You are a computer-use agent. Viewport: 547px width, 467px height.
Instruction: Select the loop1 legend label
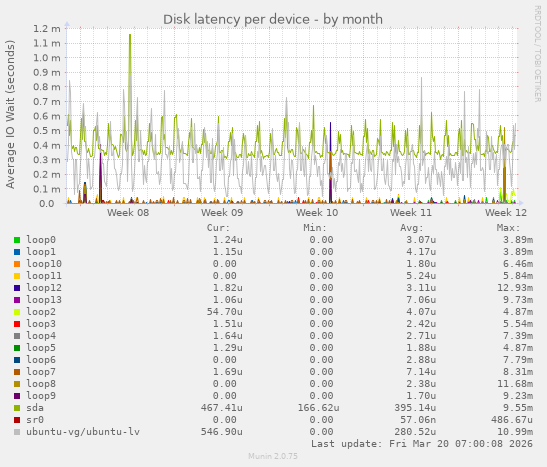coord(41,252)
